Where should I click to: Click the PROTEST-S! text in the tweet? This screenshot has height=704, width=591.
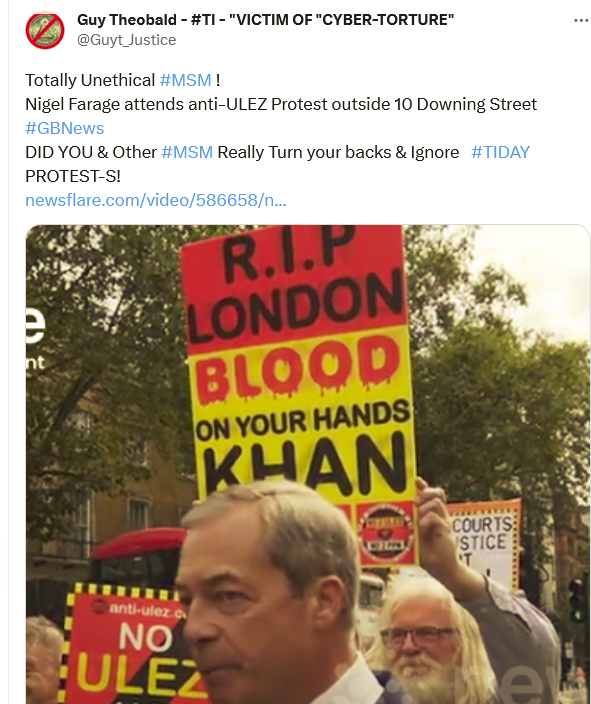[x=73, y=176]
